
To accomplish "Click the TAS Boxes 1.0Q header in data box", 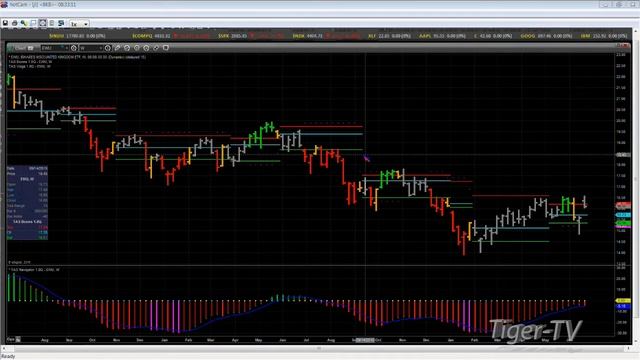I will tap(27, 222).
